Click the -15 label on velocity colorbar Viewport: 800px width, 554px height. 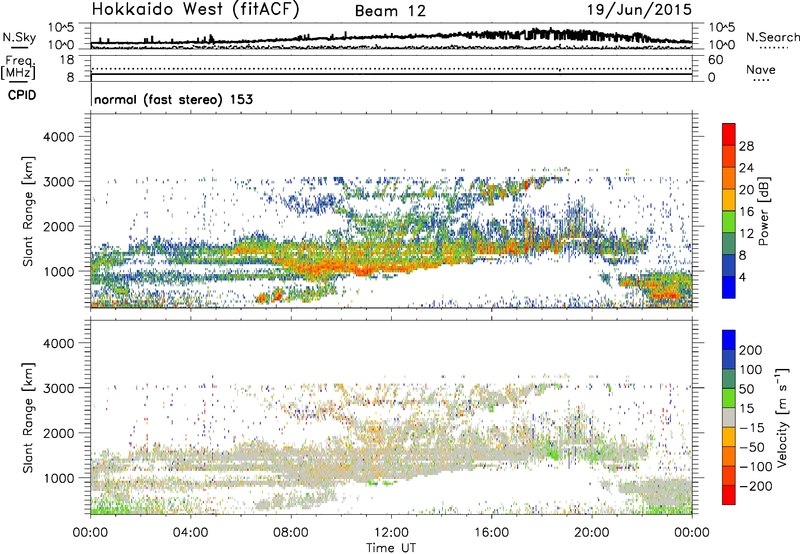click(752, 428)
